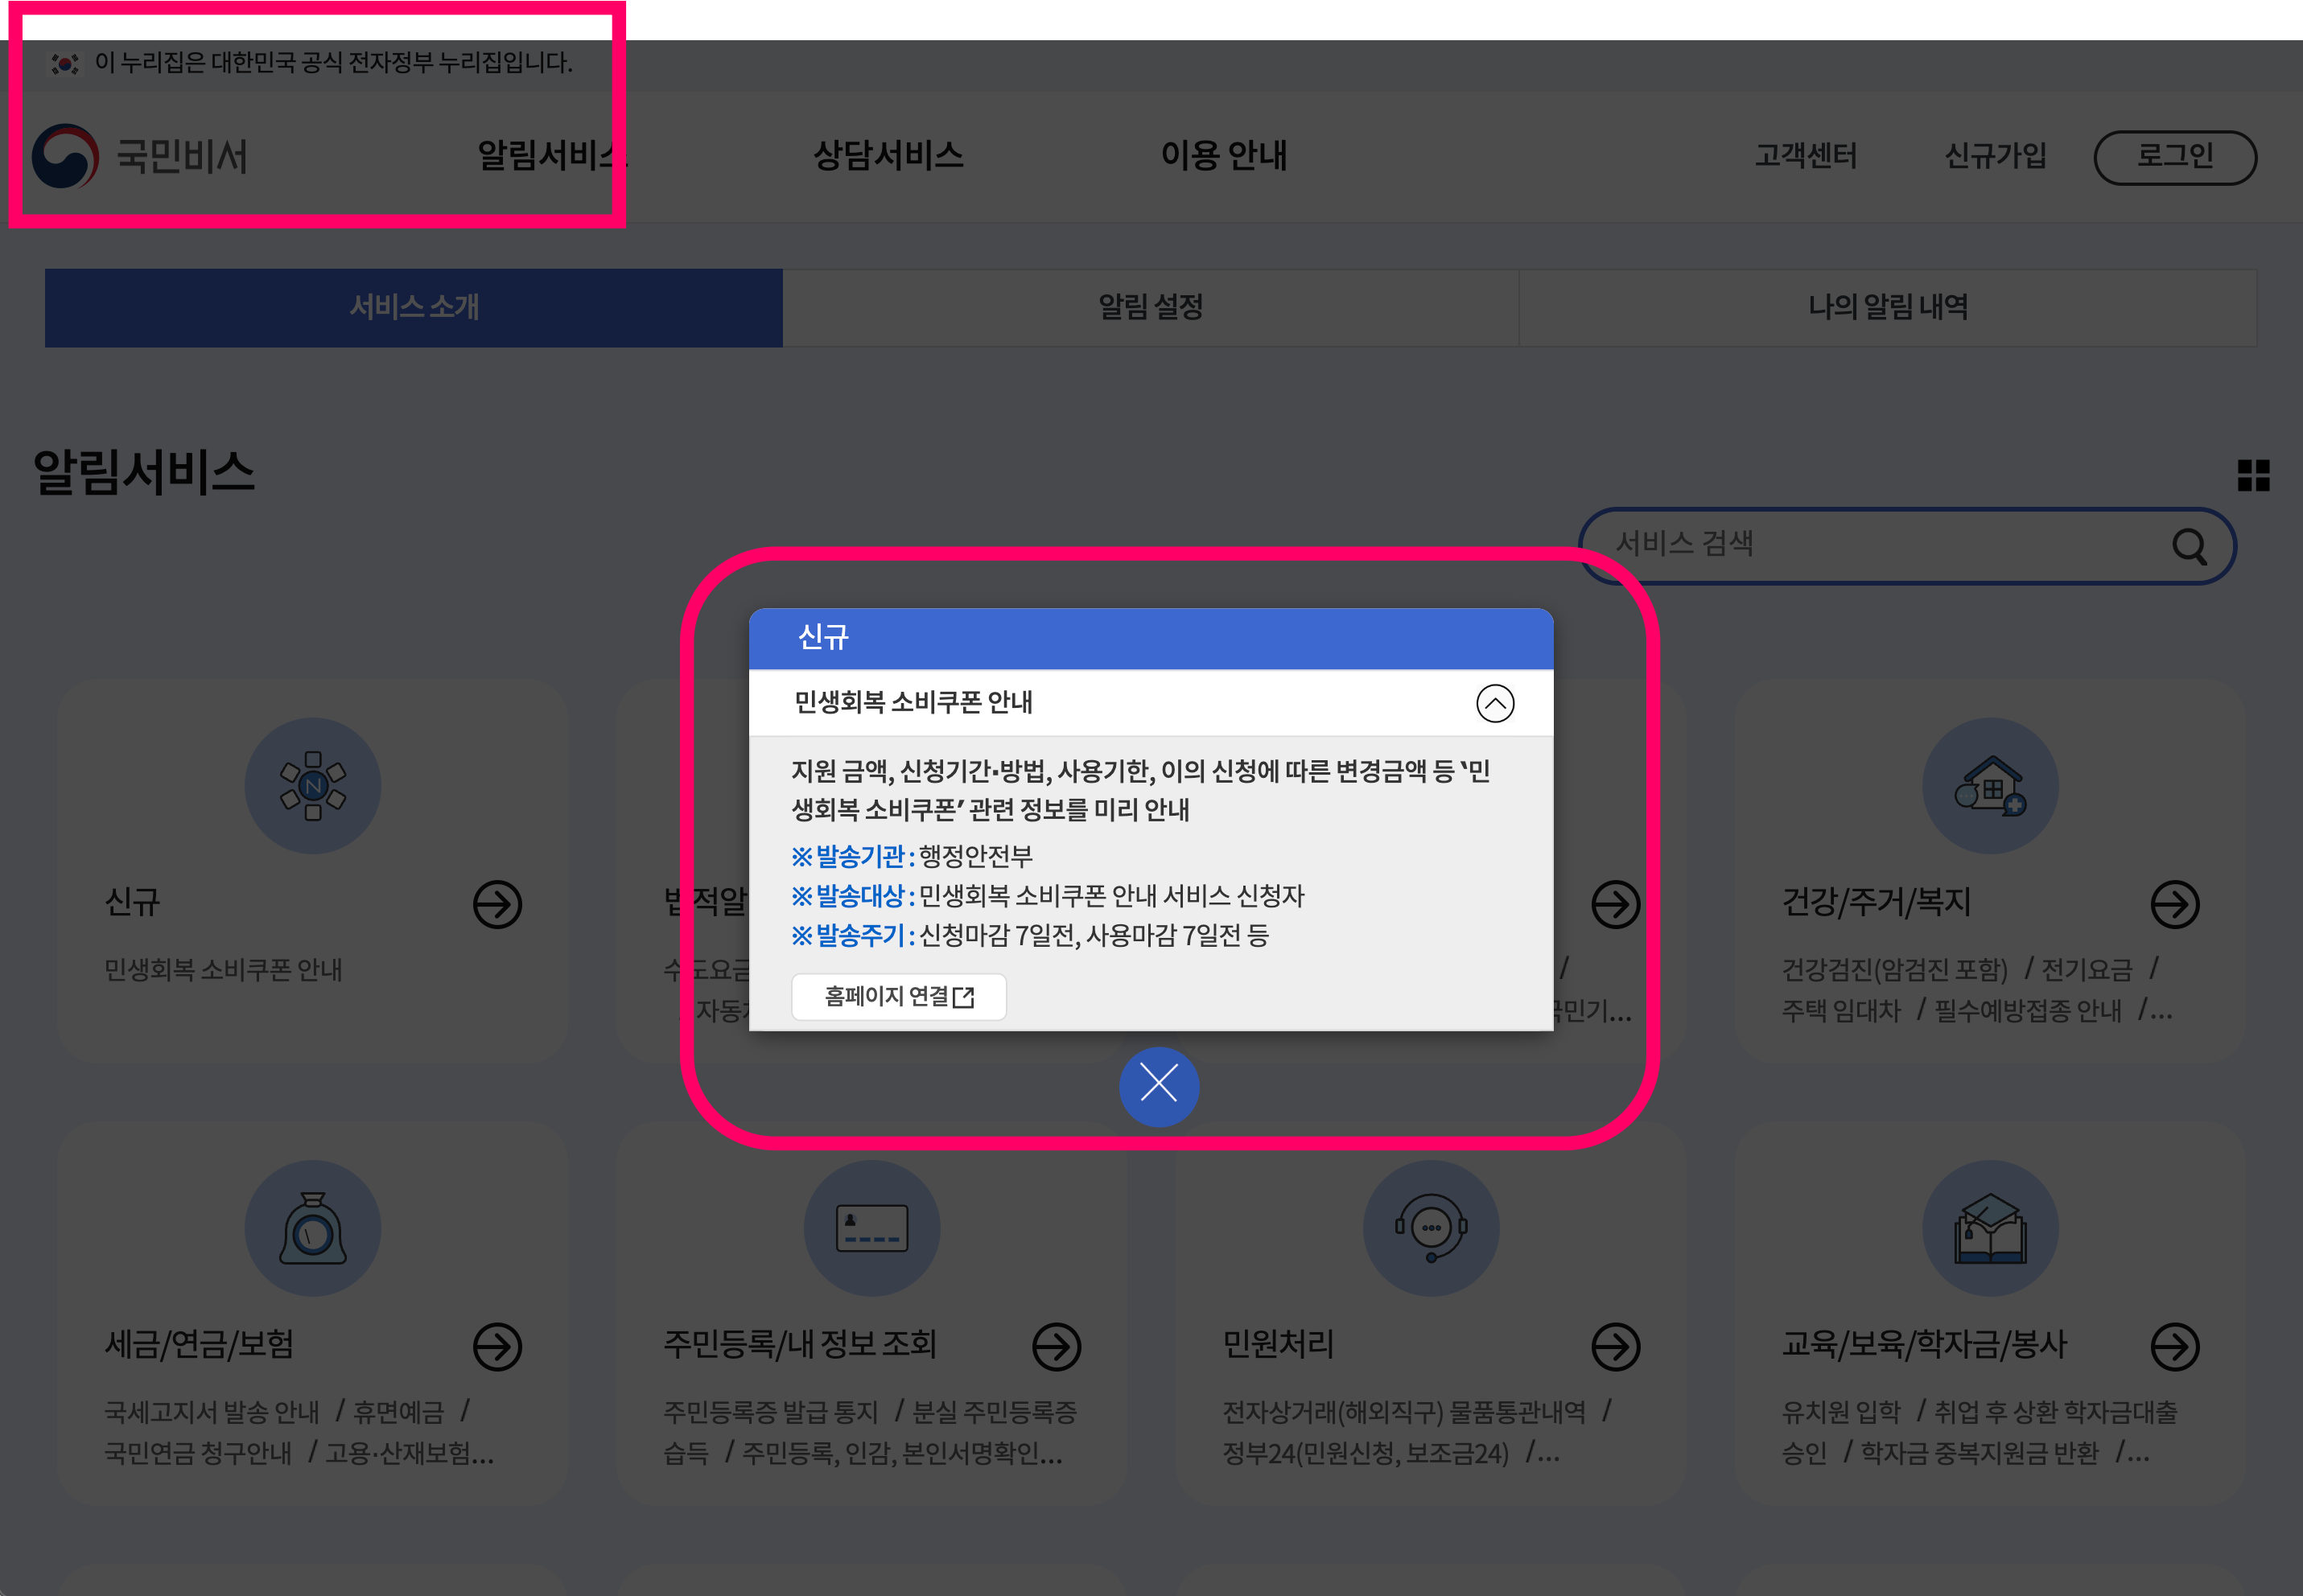The image size is (2303, 1596).
Task: Switch to the 나의 알림 내역 tab
Action: pos(1888,308)
